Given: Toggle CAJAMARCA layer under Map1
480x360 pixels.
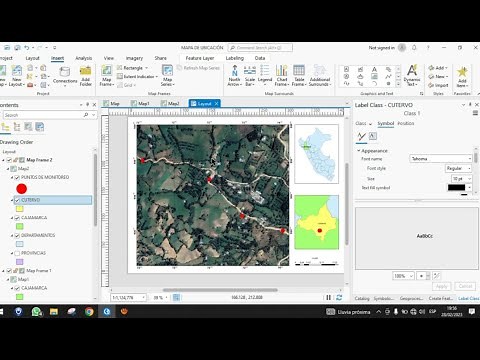Looking at the screenshot, I should 17,288.
